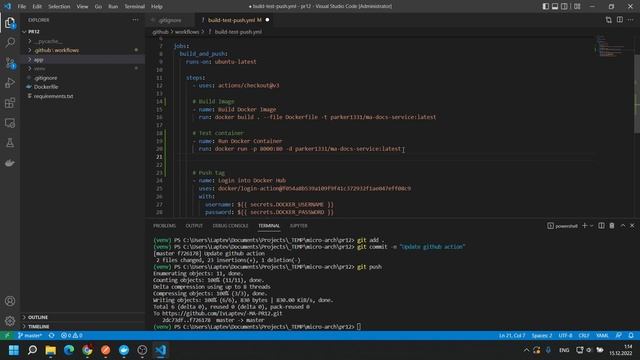Open changes icon in editor toolbar

click(x=609, y=20)
